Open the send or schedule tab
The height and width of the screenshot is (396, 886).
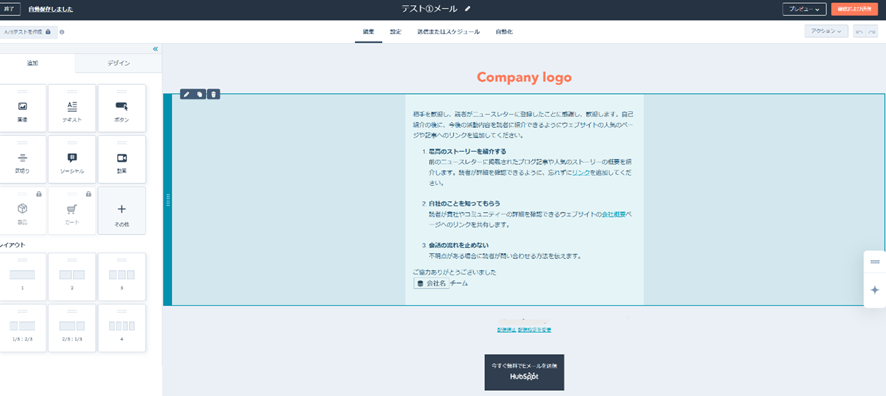449,32
